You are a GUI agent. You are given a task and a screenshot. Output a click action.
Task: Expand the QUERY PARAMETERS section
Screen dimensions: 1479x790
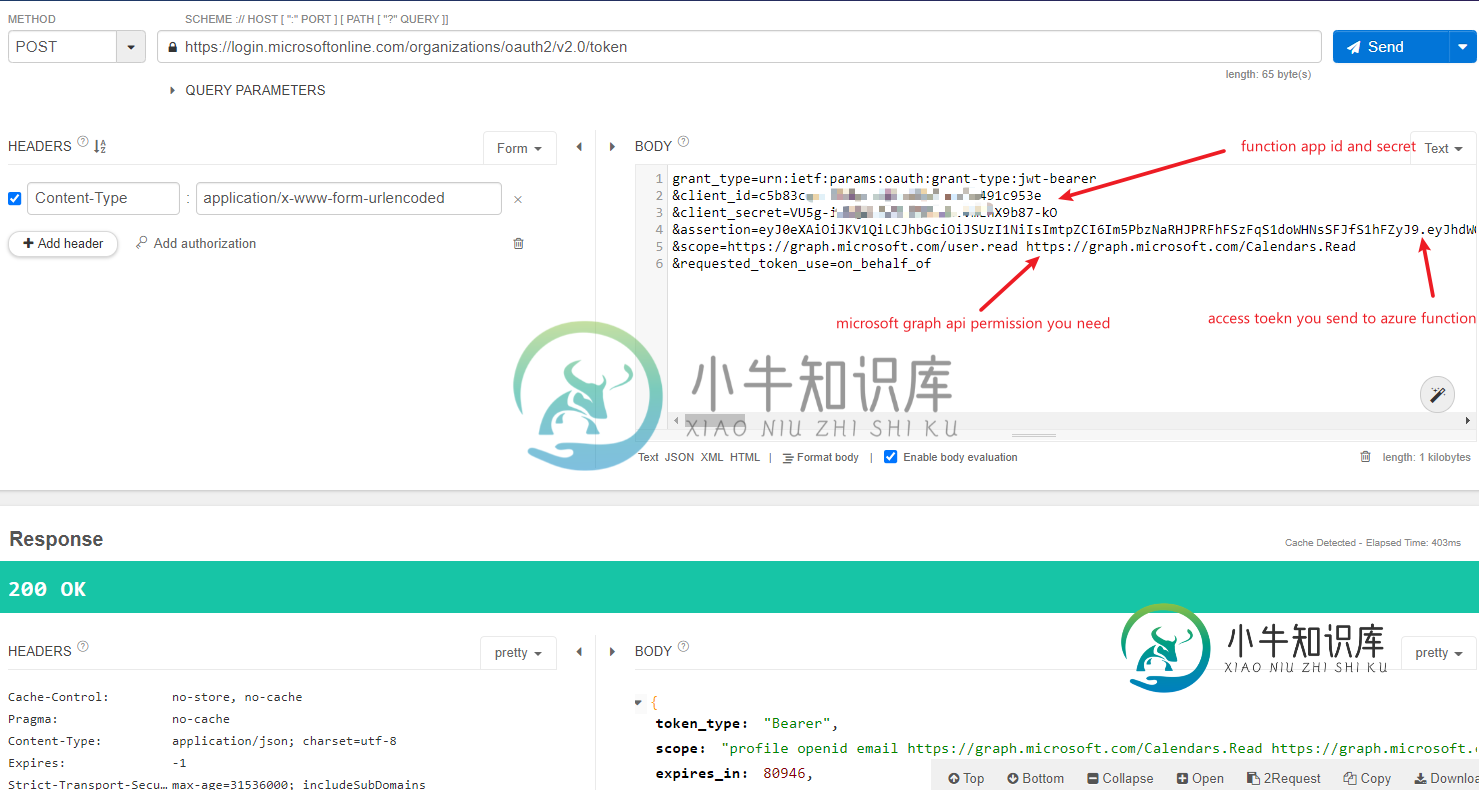coord(247,90)
